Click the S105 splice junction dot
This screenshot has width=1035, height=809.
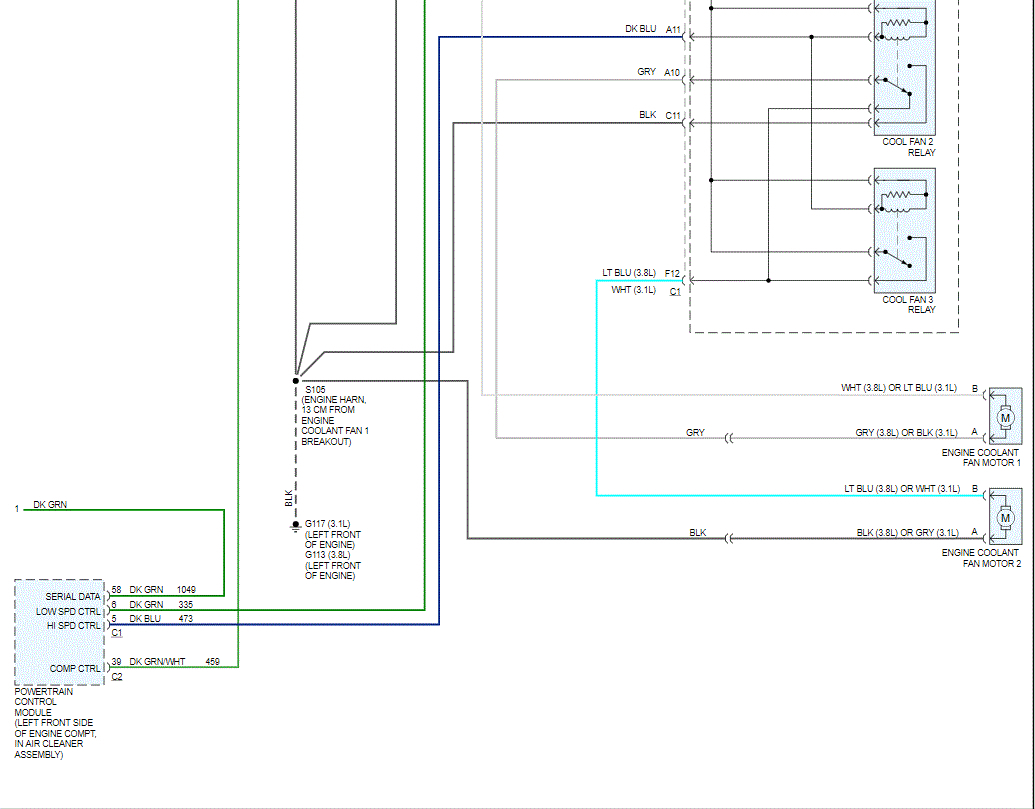click(296, 380)
